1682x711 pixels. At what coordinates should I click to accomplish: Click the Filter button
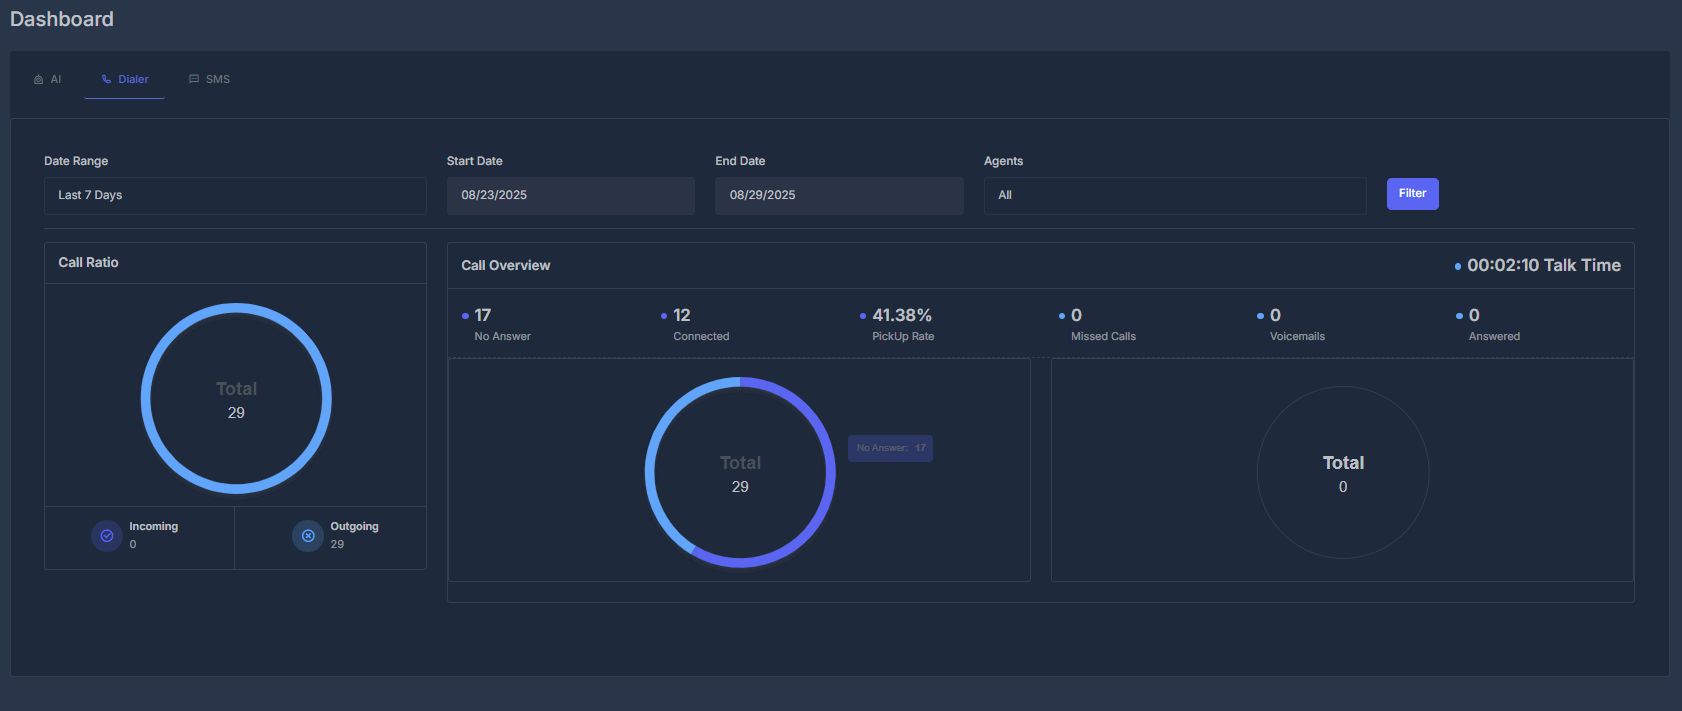point(1412,194)
